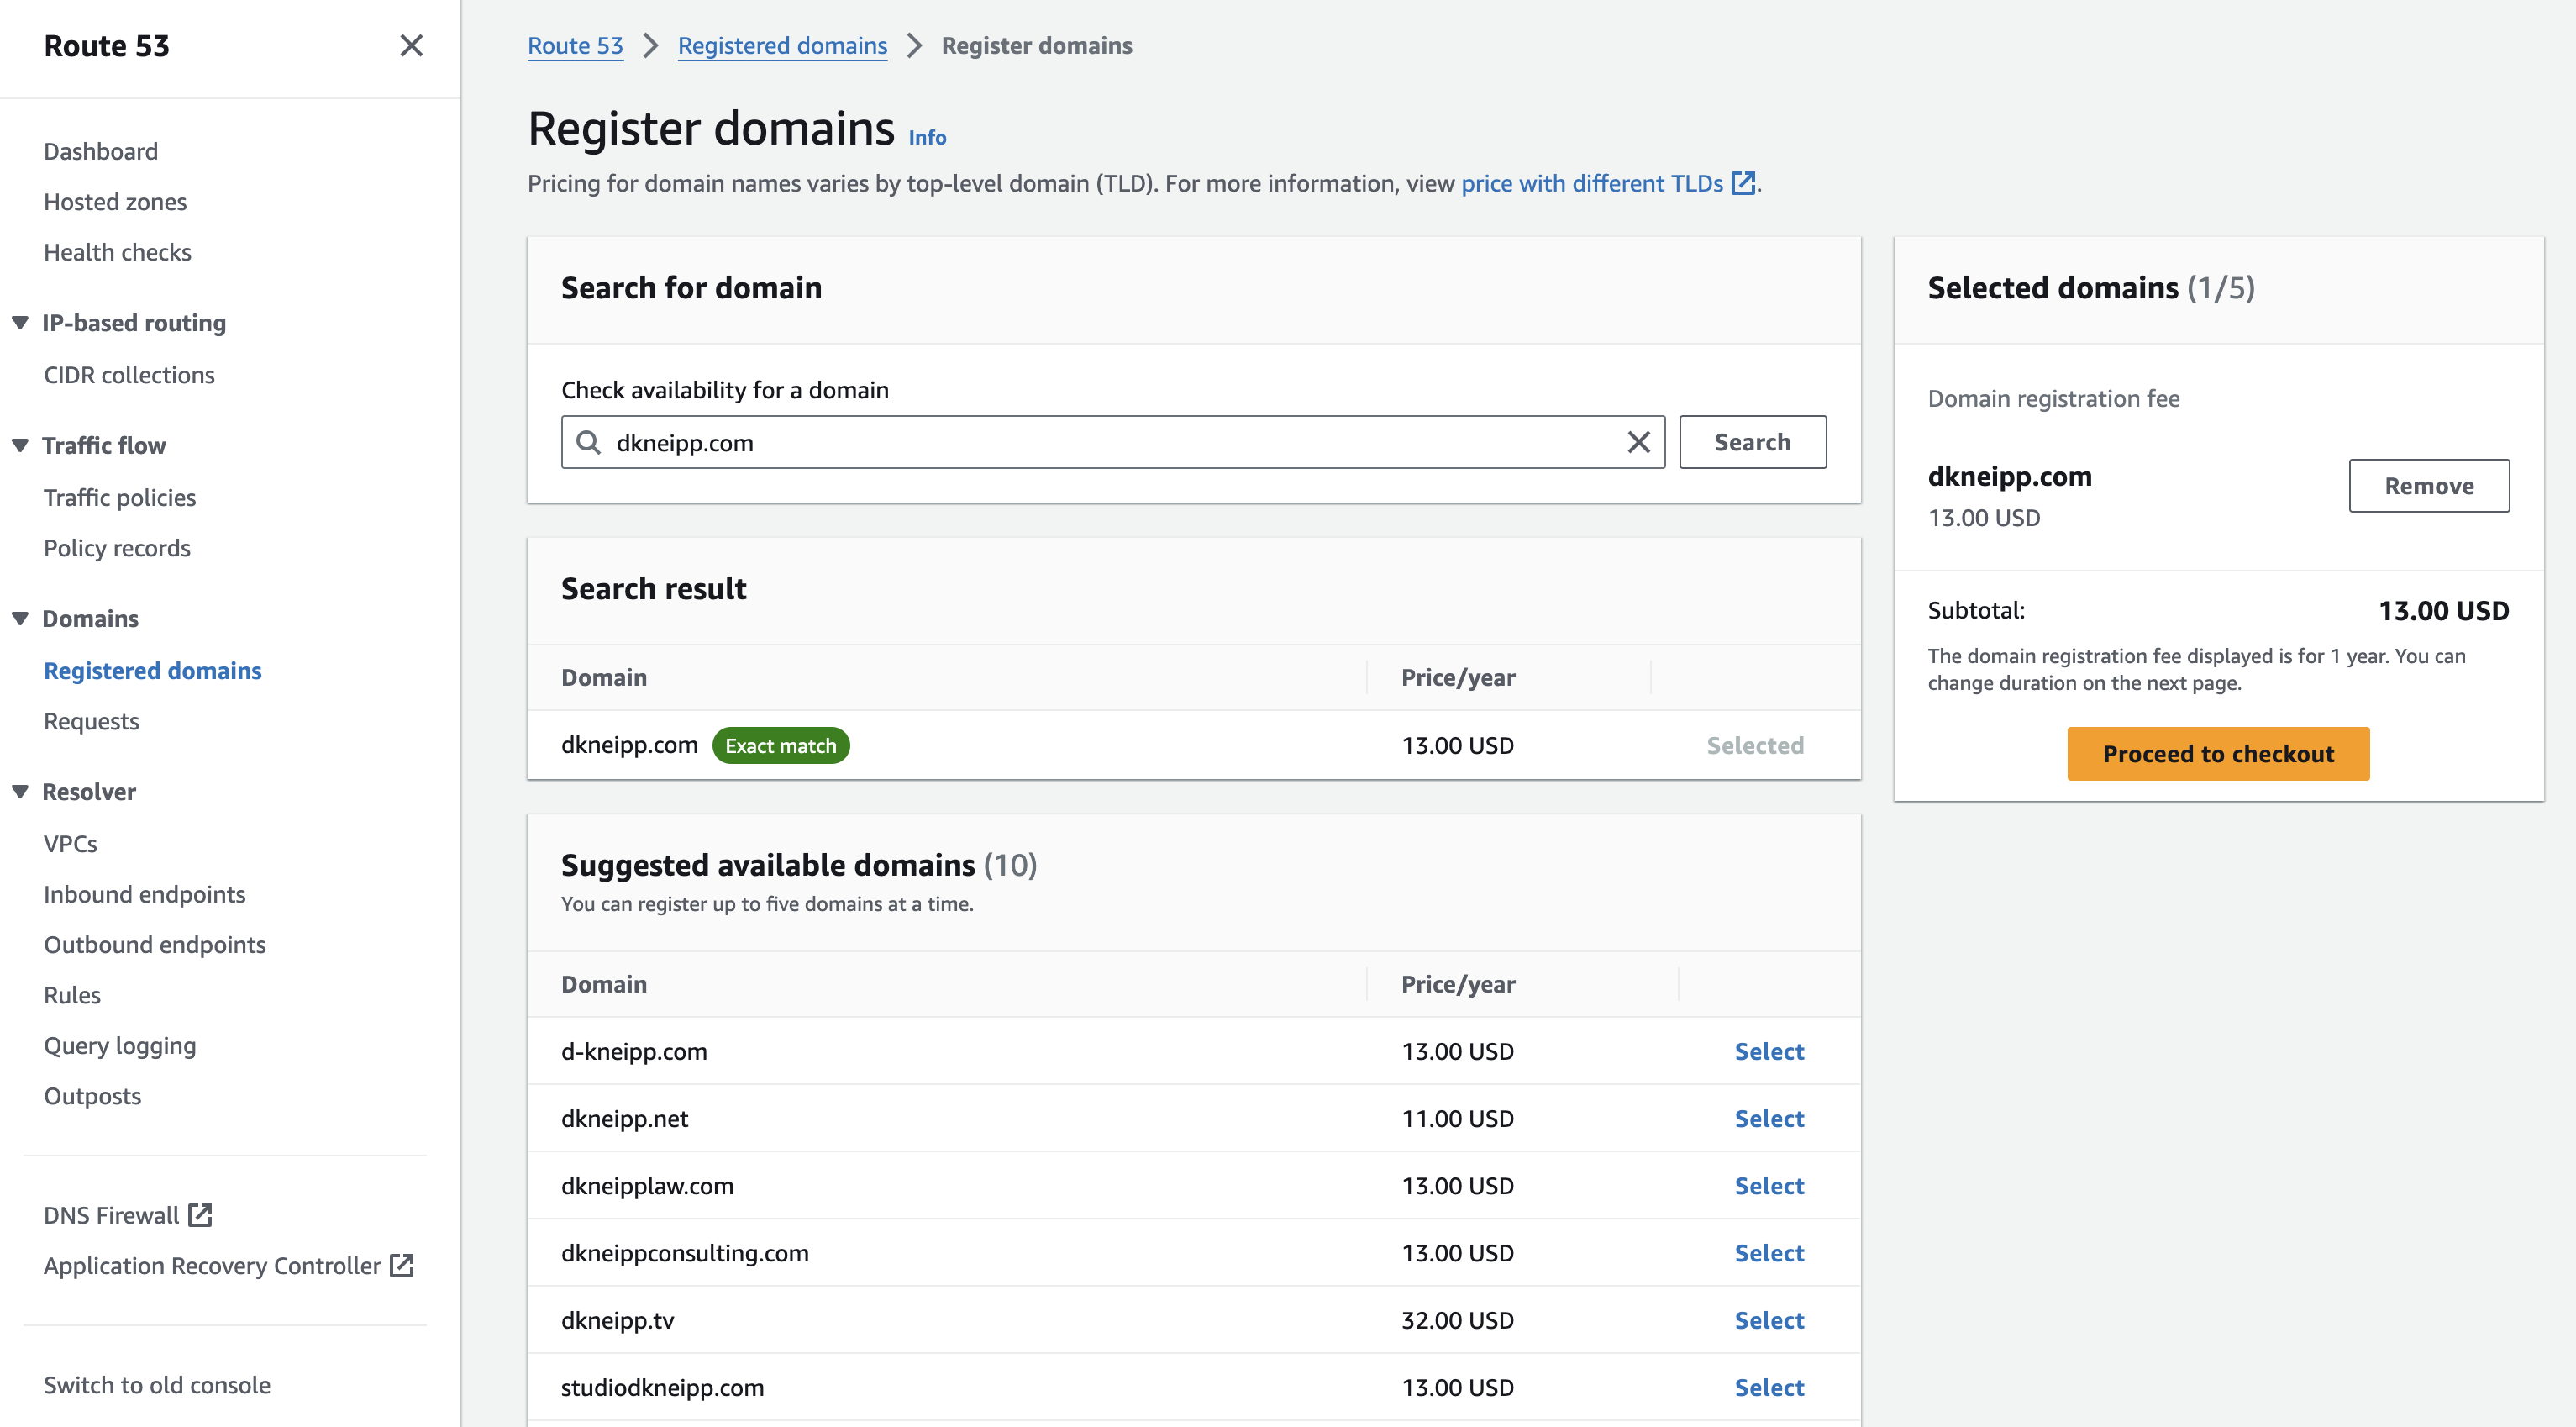Click the Remove domain button
This screenshot has height=1427, width=2576.
click(2428, 485)
